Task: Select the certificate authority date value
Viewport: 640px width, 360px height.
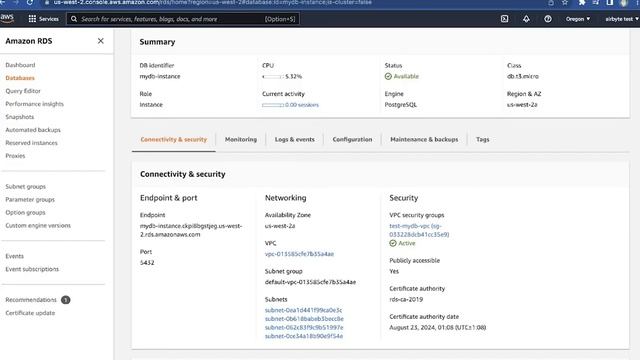Action: tap(438, 327)
